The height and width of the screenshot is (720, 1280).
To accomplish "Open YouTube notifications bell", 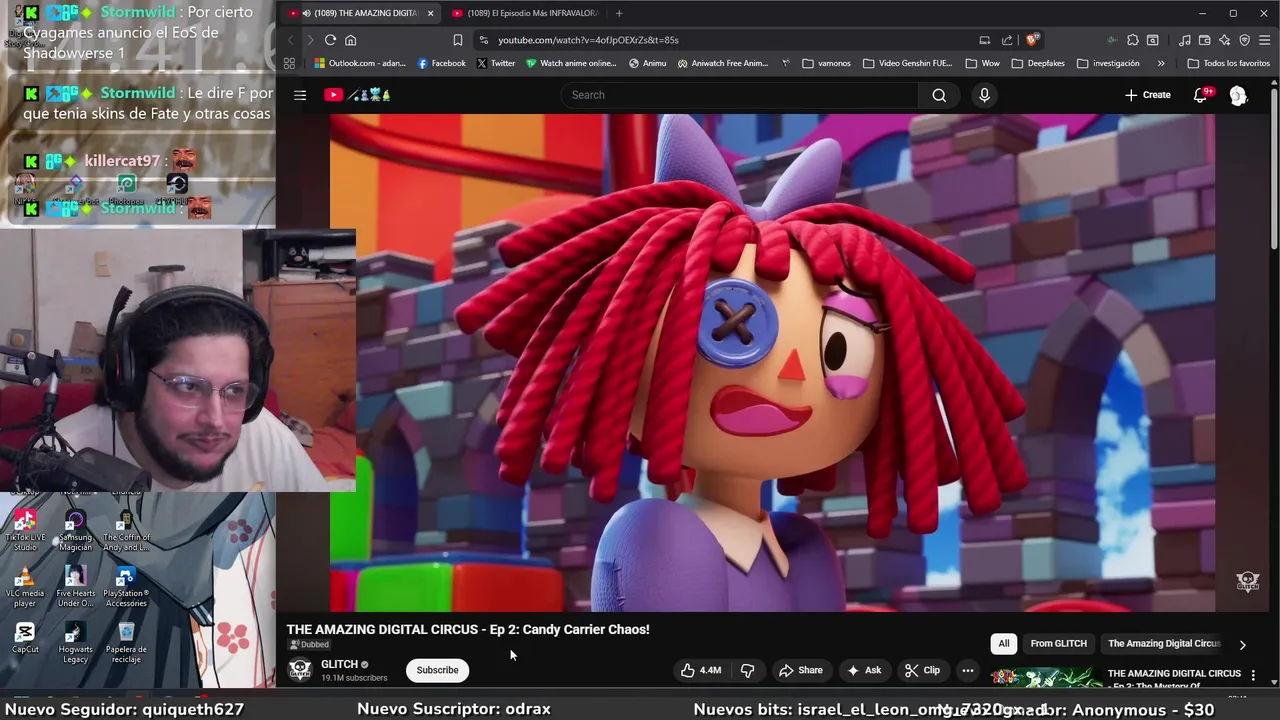I will click(1201, 95).
